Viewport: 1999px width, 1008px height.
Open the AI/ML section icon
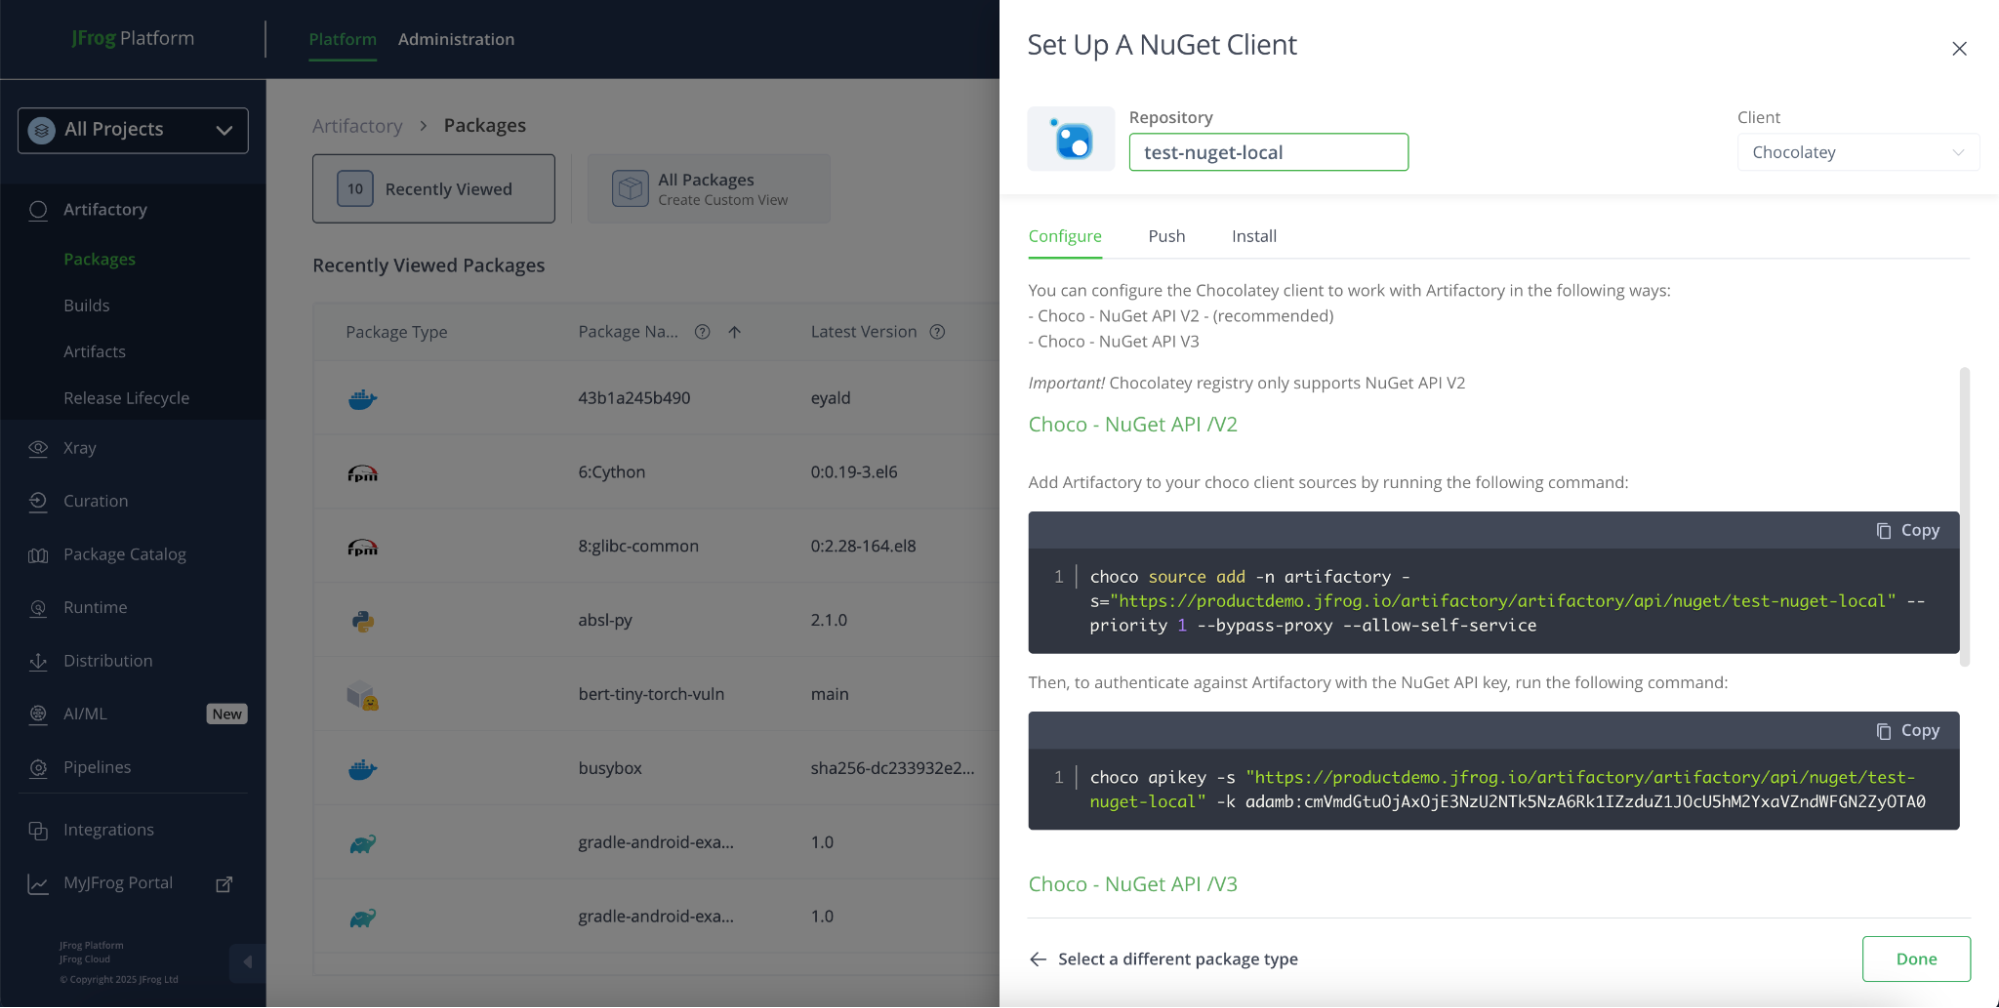(x=37, y=713)
